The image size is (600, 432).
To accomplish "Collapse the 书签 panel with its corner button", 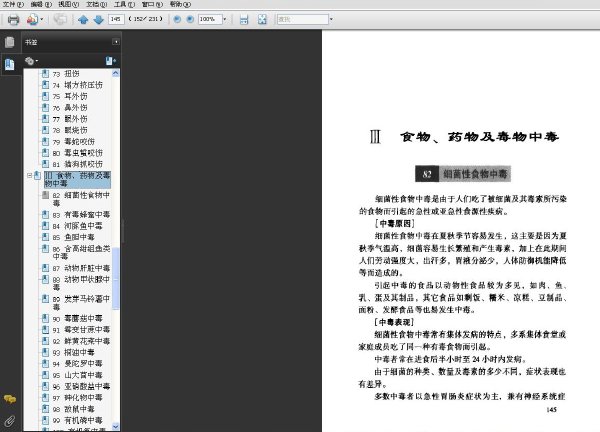I will 116,42.
